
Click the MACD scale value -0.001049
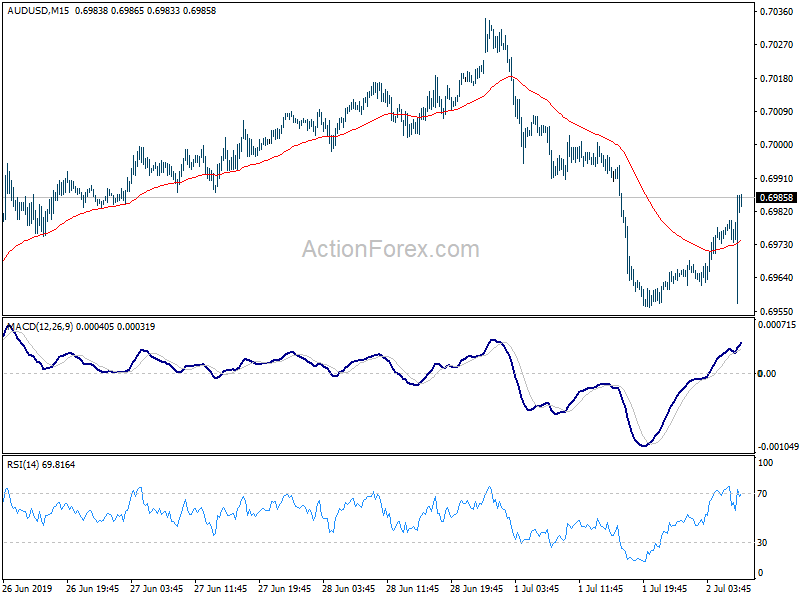pyautogui.click(x=778, y=447)
